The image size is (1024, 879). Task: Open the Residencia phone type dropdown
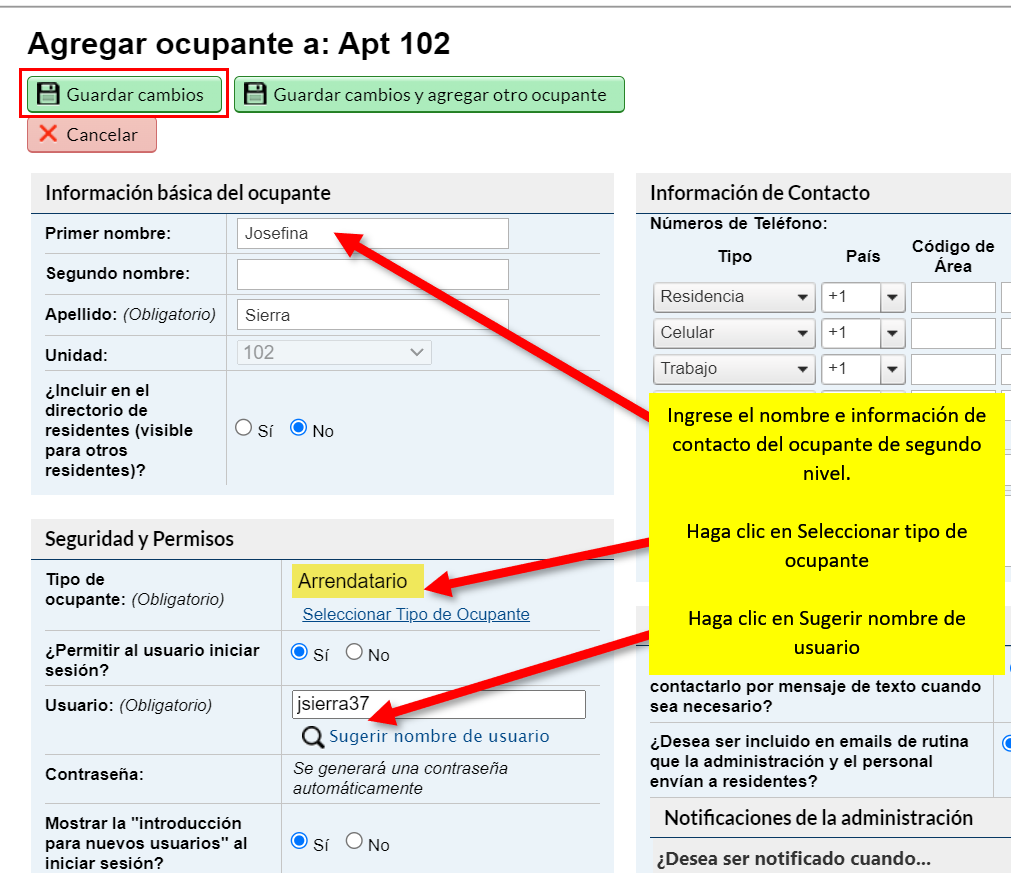pyautogui.click(x=734, y=297)
